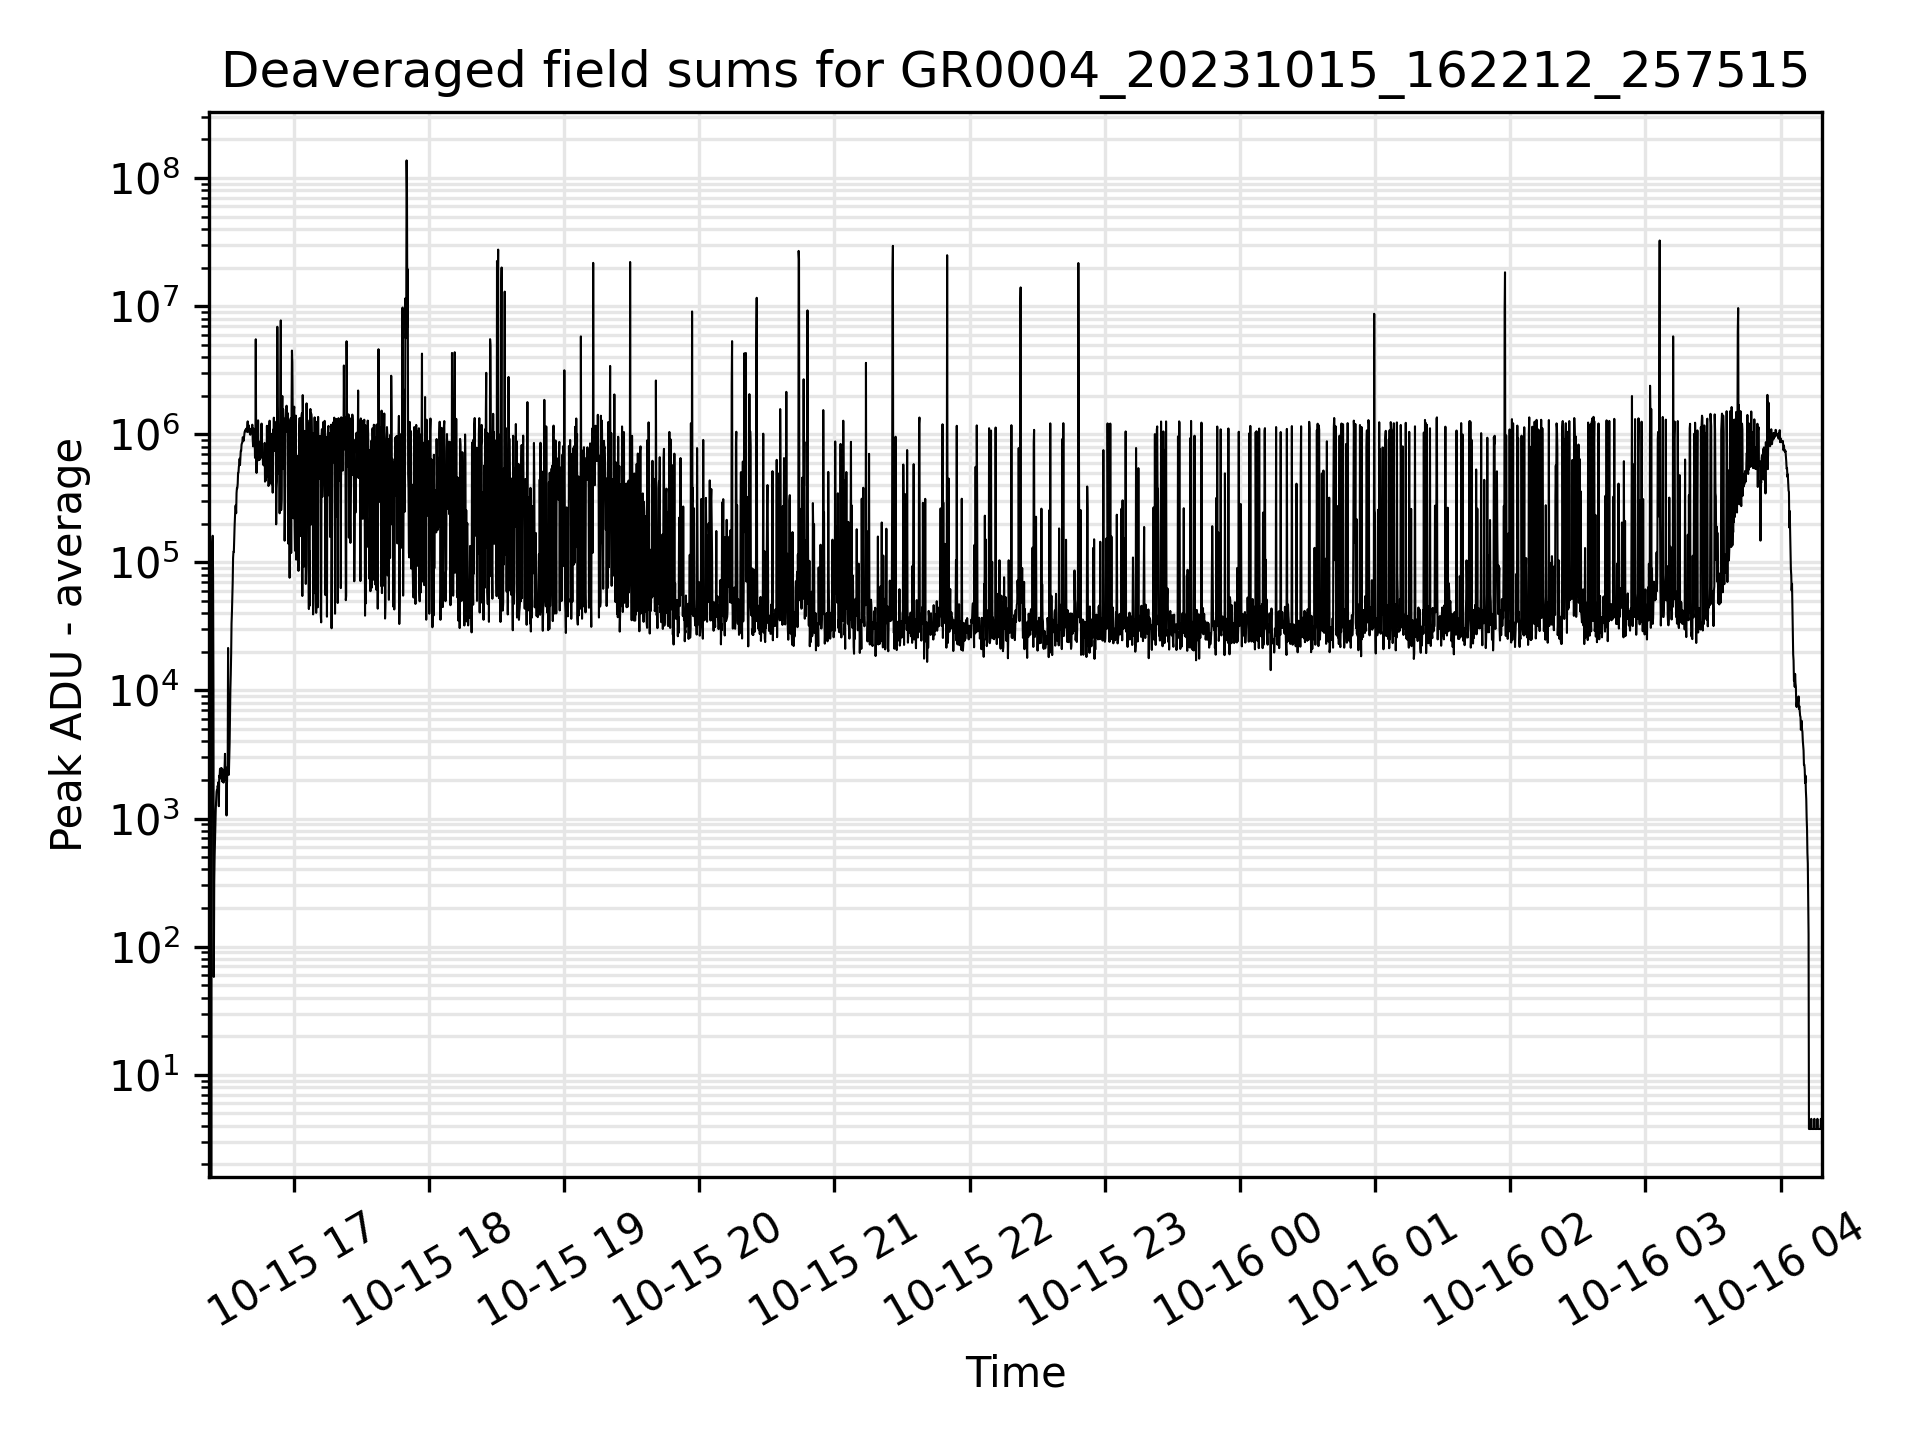Click the y-axis tick label 10^6
Image resolution: width=1920 pixels, height=1440 pixels.
[x=143, y=434]
